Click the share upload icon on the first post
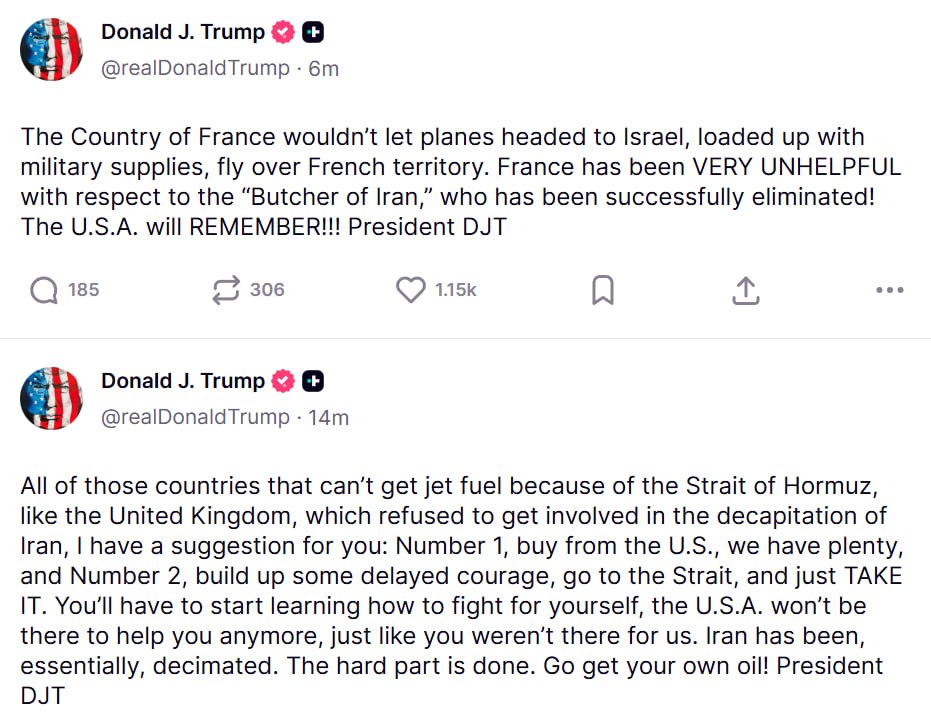The height and width of the screenshot is (727, 931). (745, 290)
